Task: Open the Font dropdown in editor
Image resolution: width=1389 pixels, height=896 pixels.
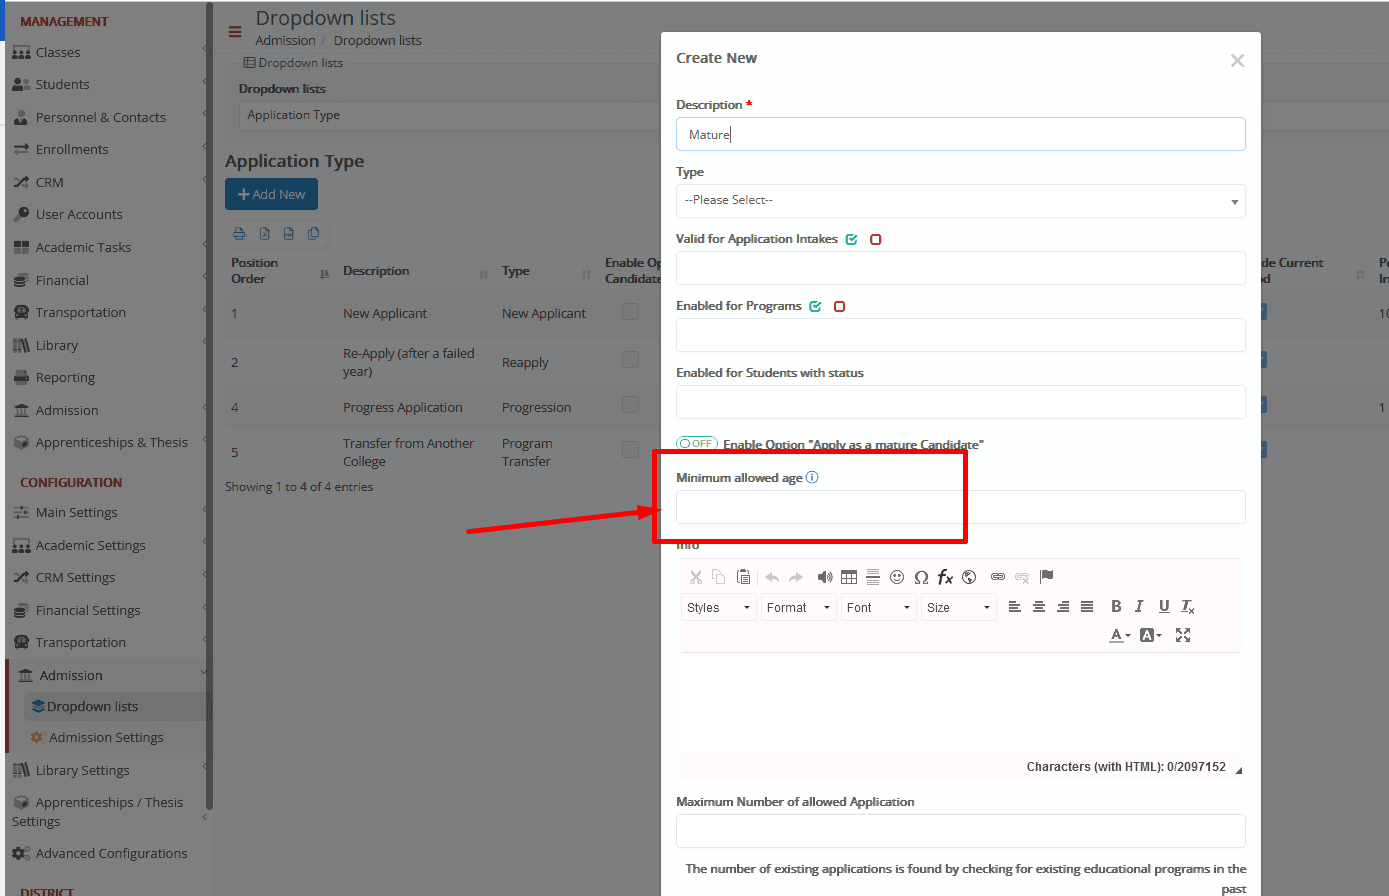Action: coord(879,607)
